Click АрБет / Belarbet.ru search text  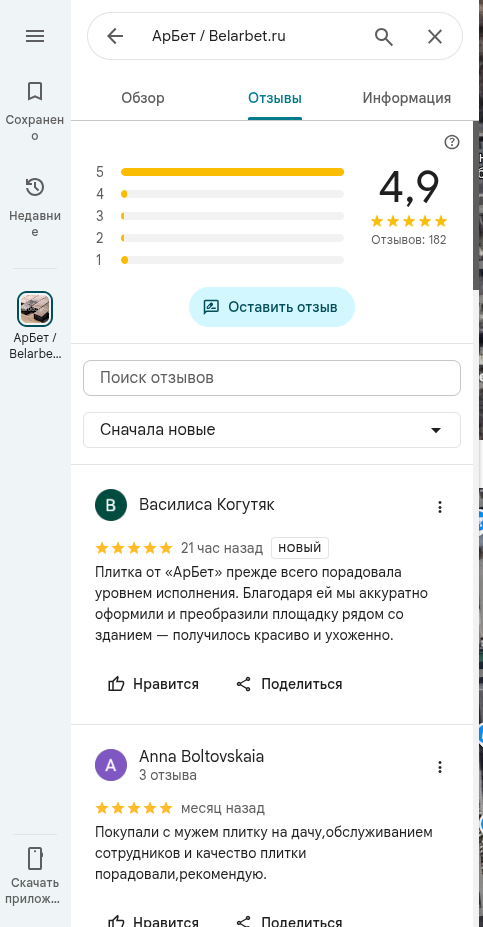point(218,37)
